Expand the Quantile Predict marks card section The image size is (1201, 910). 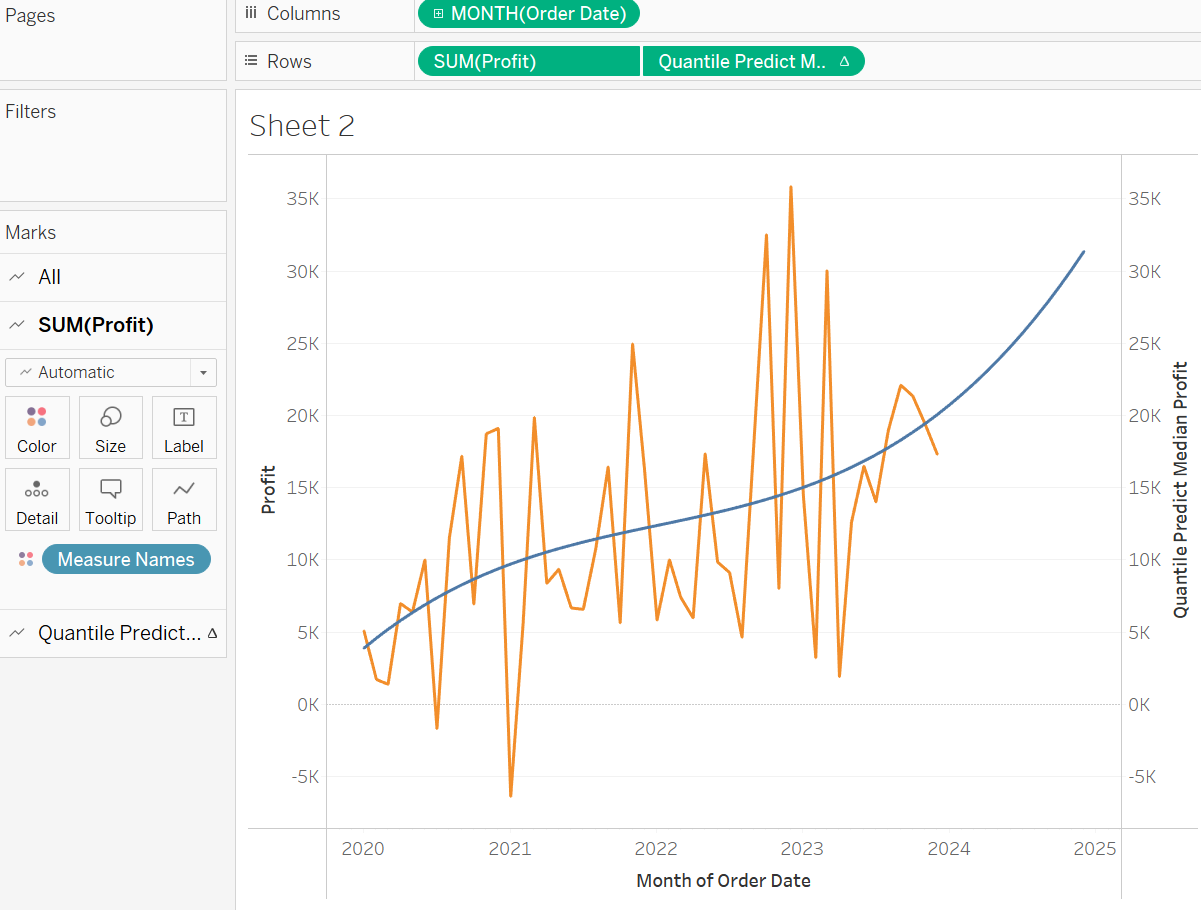(118, 633)
